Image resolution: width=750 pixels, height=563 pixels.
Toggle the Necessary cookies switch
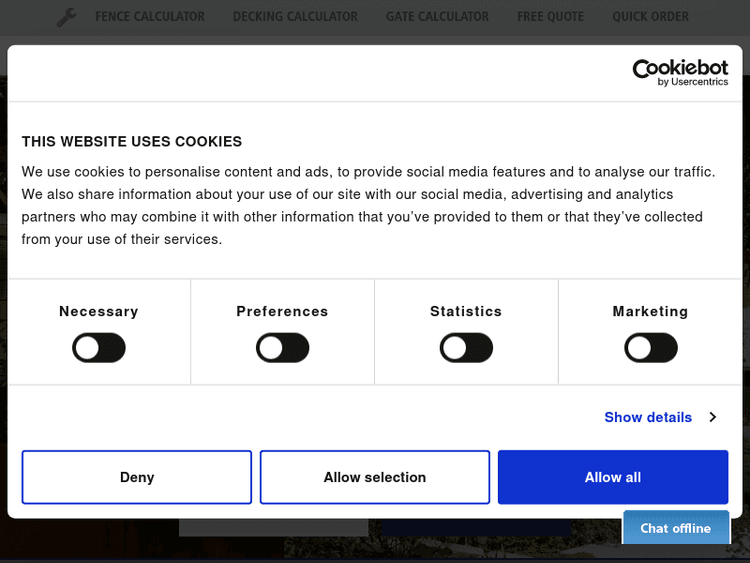(x=99, y=348)
